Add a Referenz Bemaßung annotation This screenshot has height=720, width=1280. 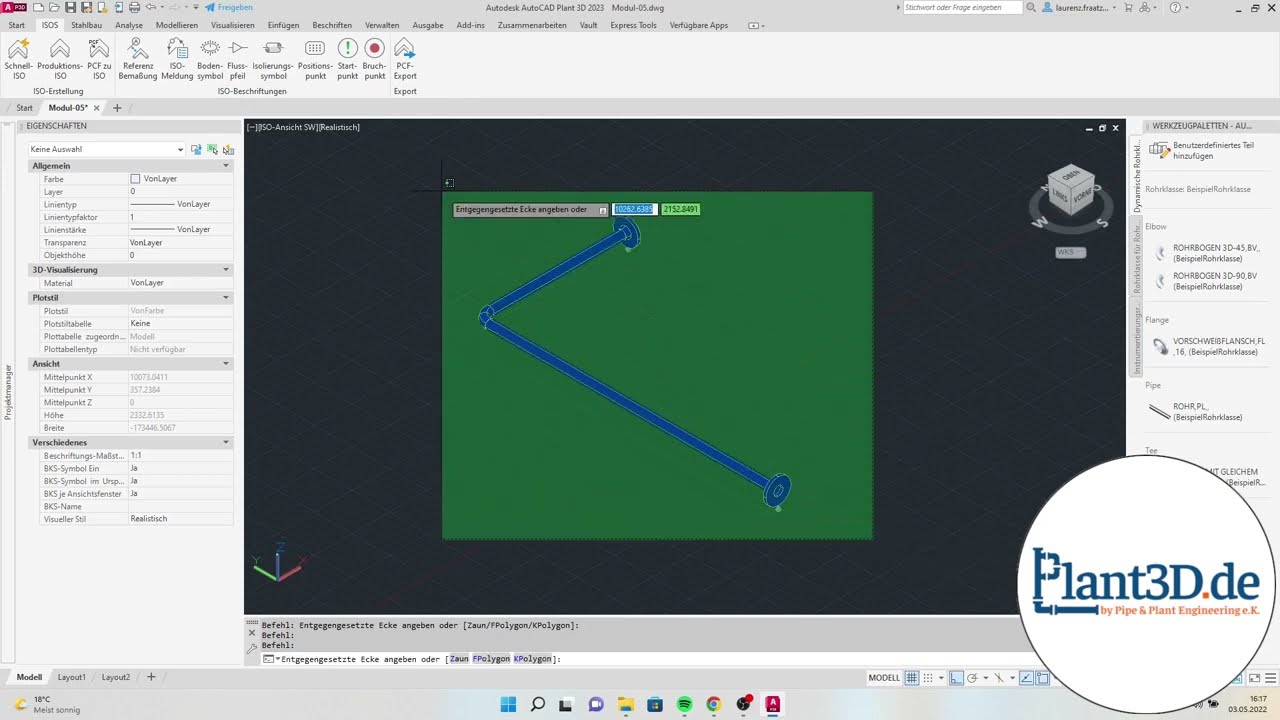[138, 59]
